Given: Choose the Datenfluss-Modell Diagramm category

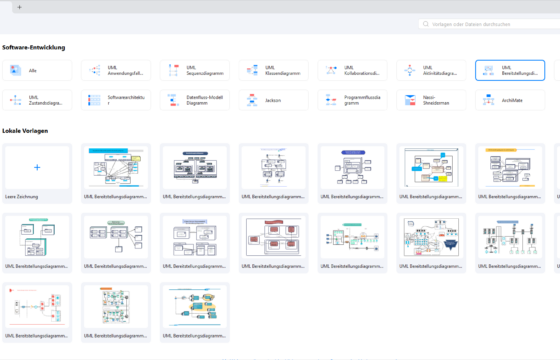Looking at the screenshot, I should (x=195, y=100).
